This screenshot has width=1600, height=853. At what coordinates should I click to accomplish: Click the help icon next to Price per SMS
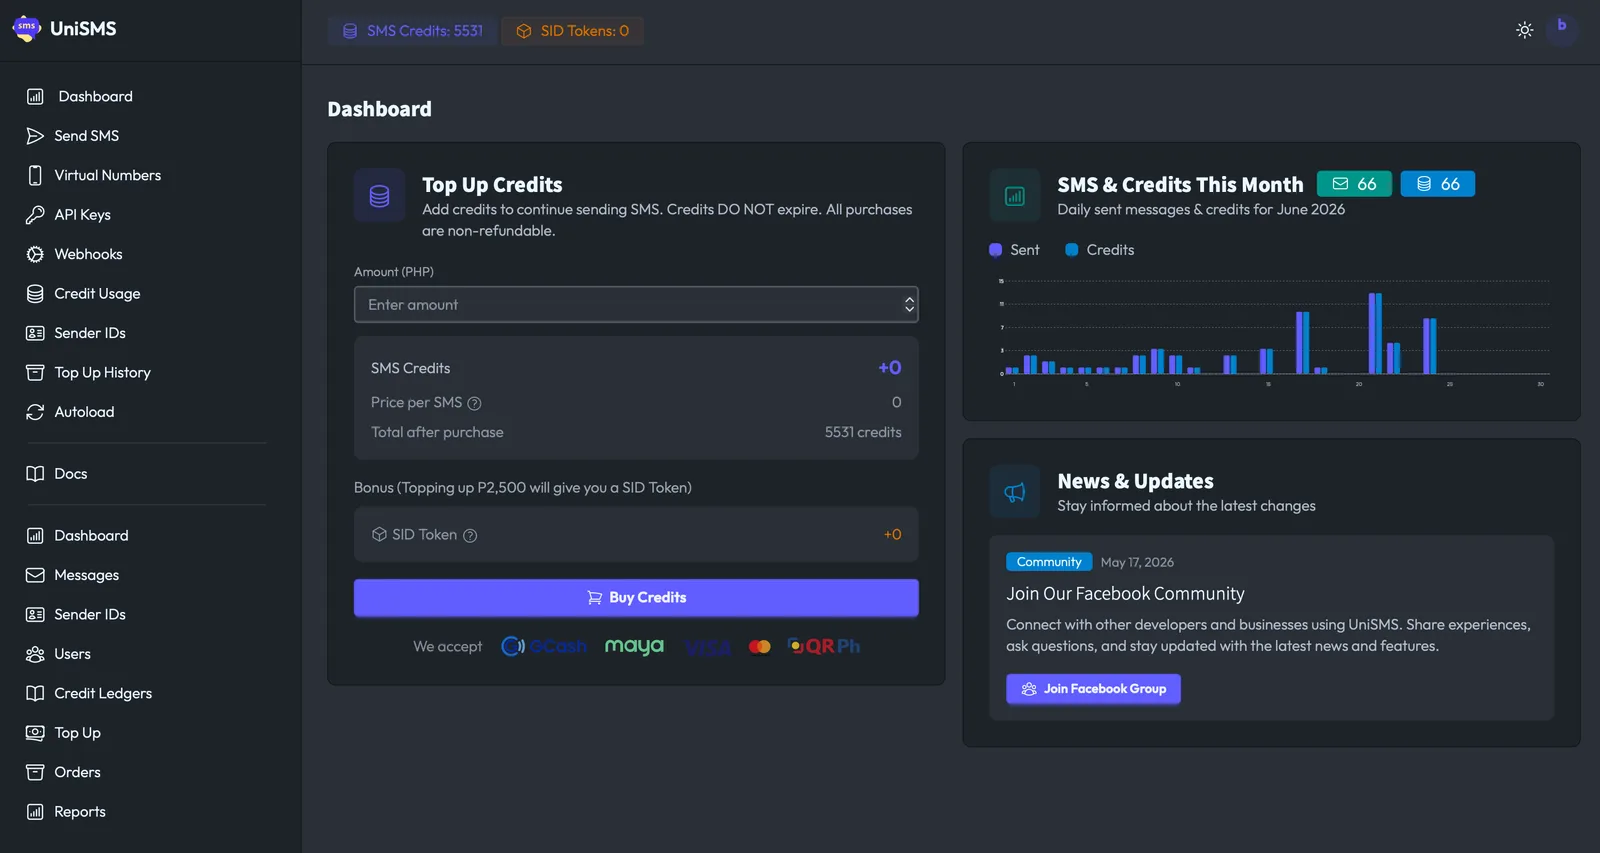click(475, 404)
